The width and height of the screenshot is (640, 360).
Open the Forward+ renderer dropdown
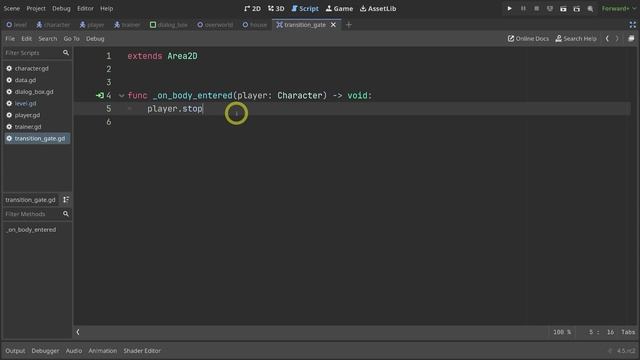click(x=618, y=8)
